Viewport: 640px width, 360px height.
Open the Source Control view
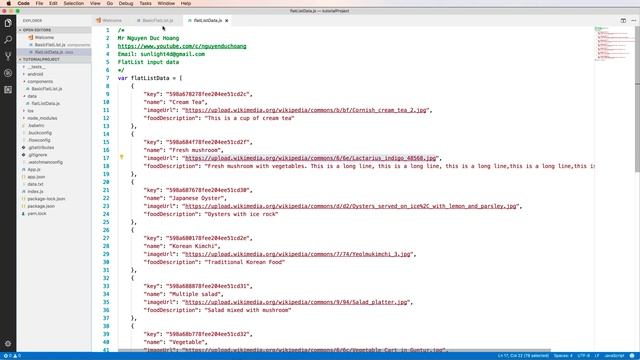(x=8, y=56)
